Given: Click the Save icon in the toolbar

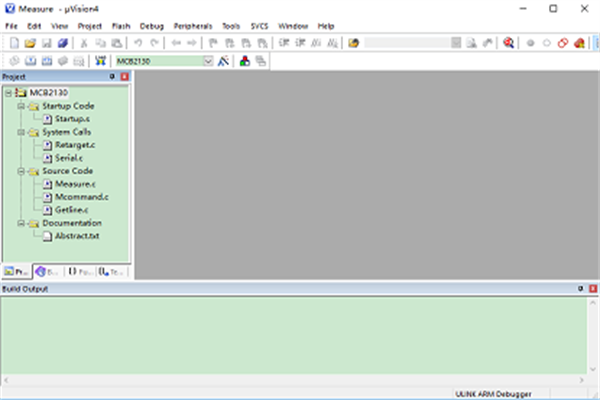Looking at the screenshot, I should click(x=47, y=43).
